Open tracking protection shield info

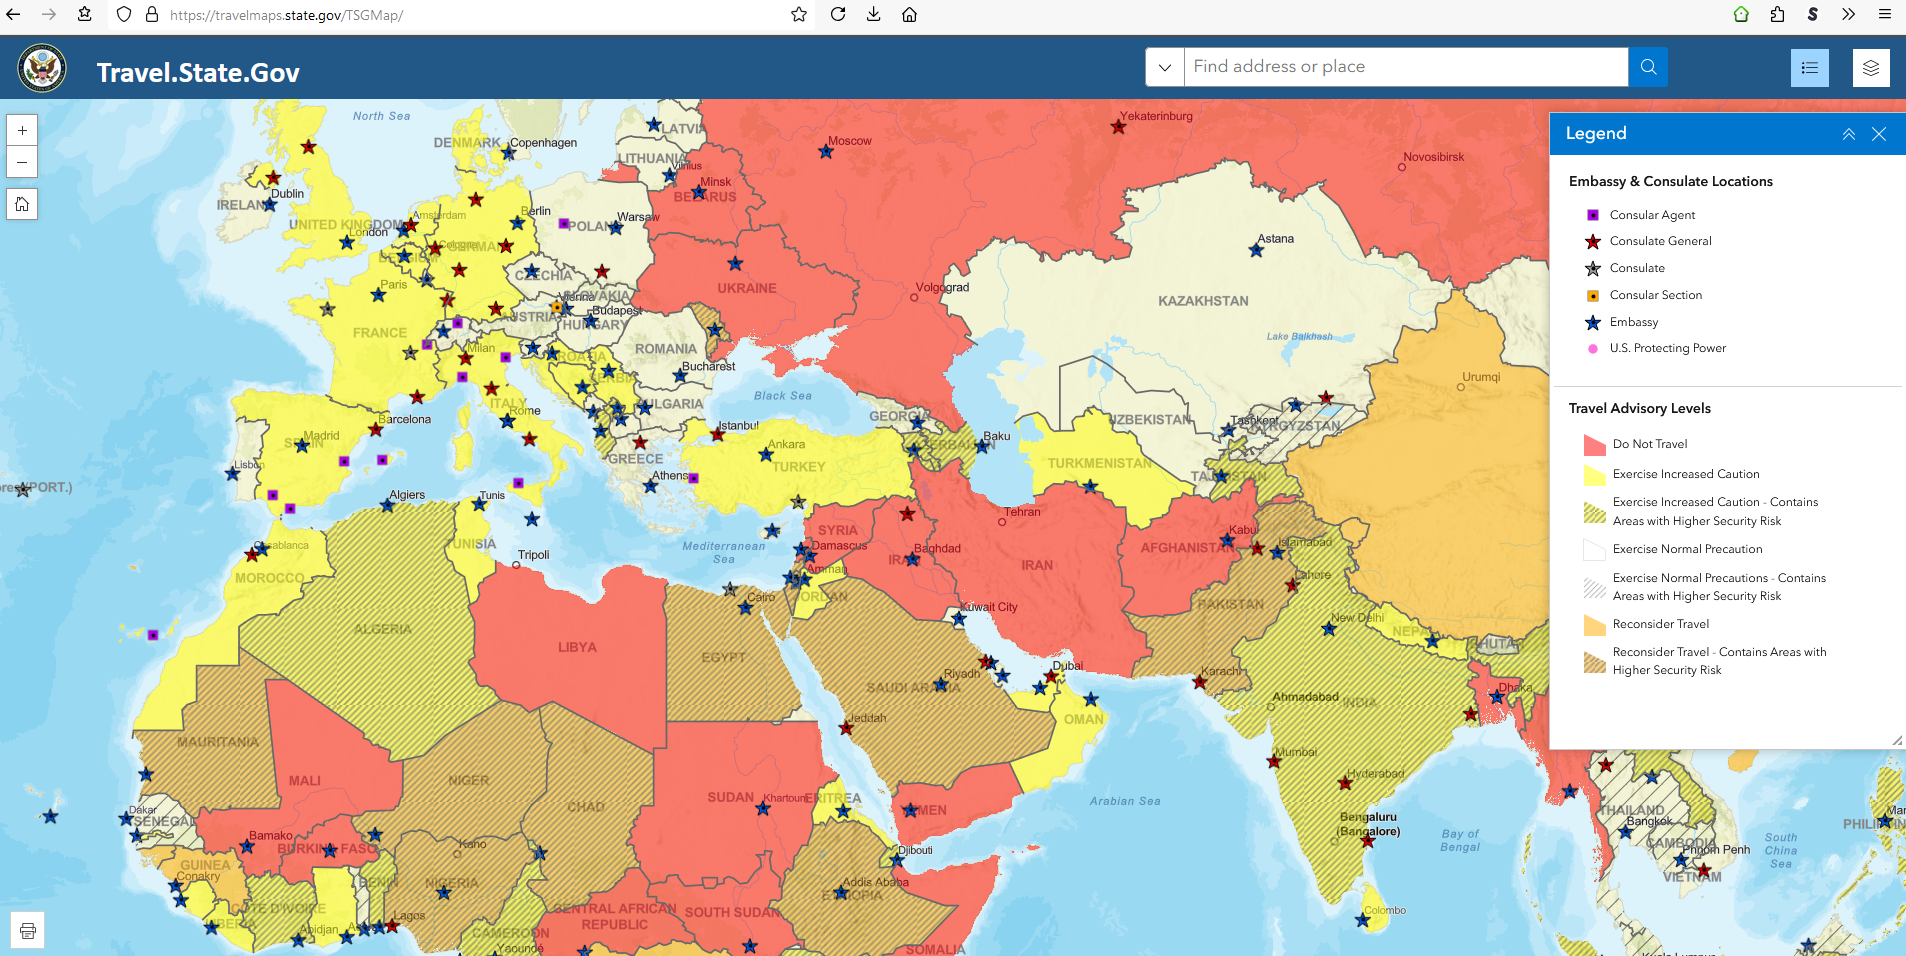124,15
